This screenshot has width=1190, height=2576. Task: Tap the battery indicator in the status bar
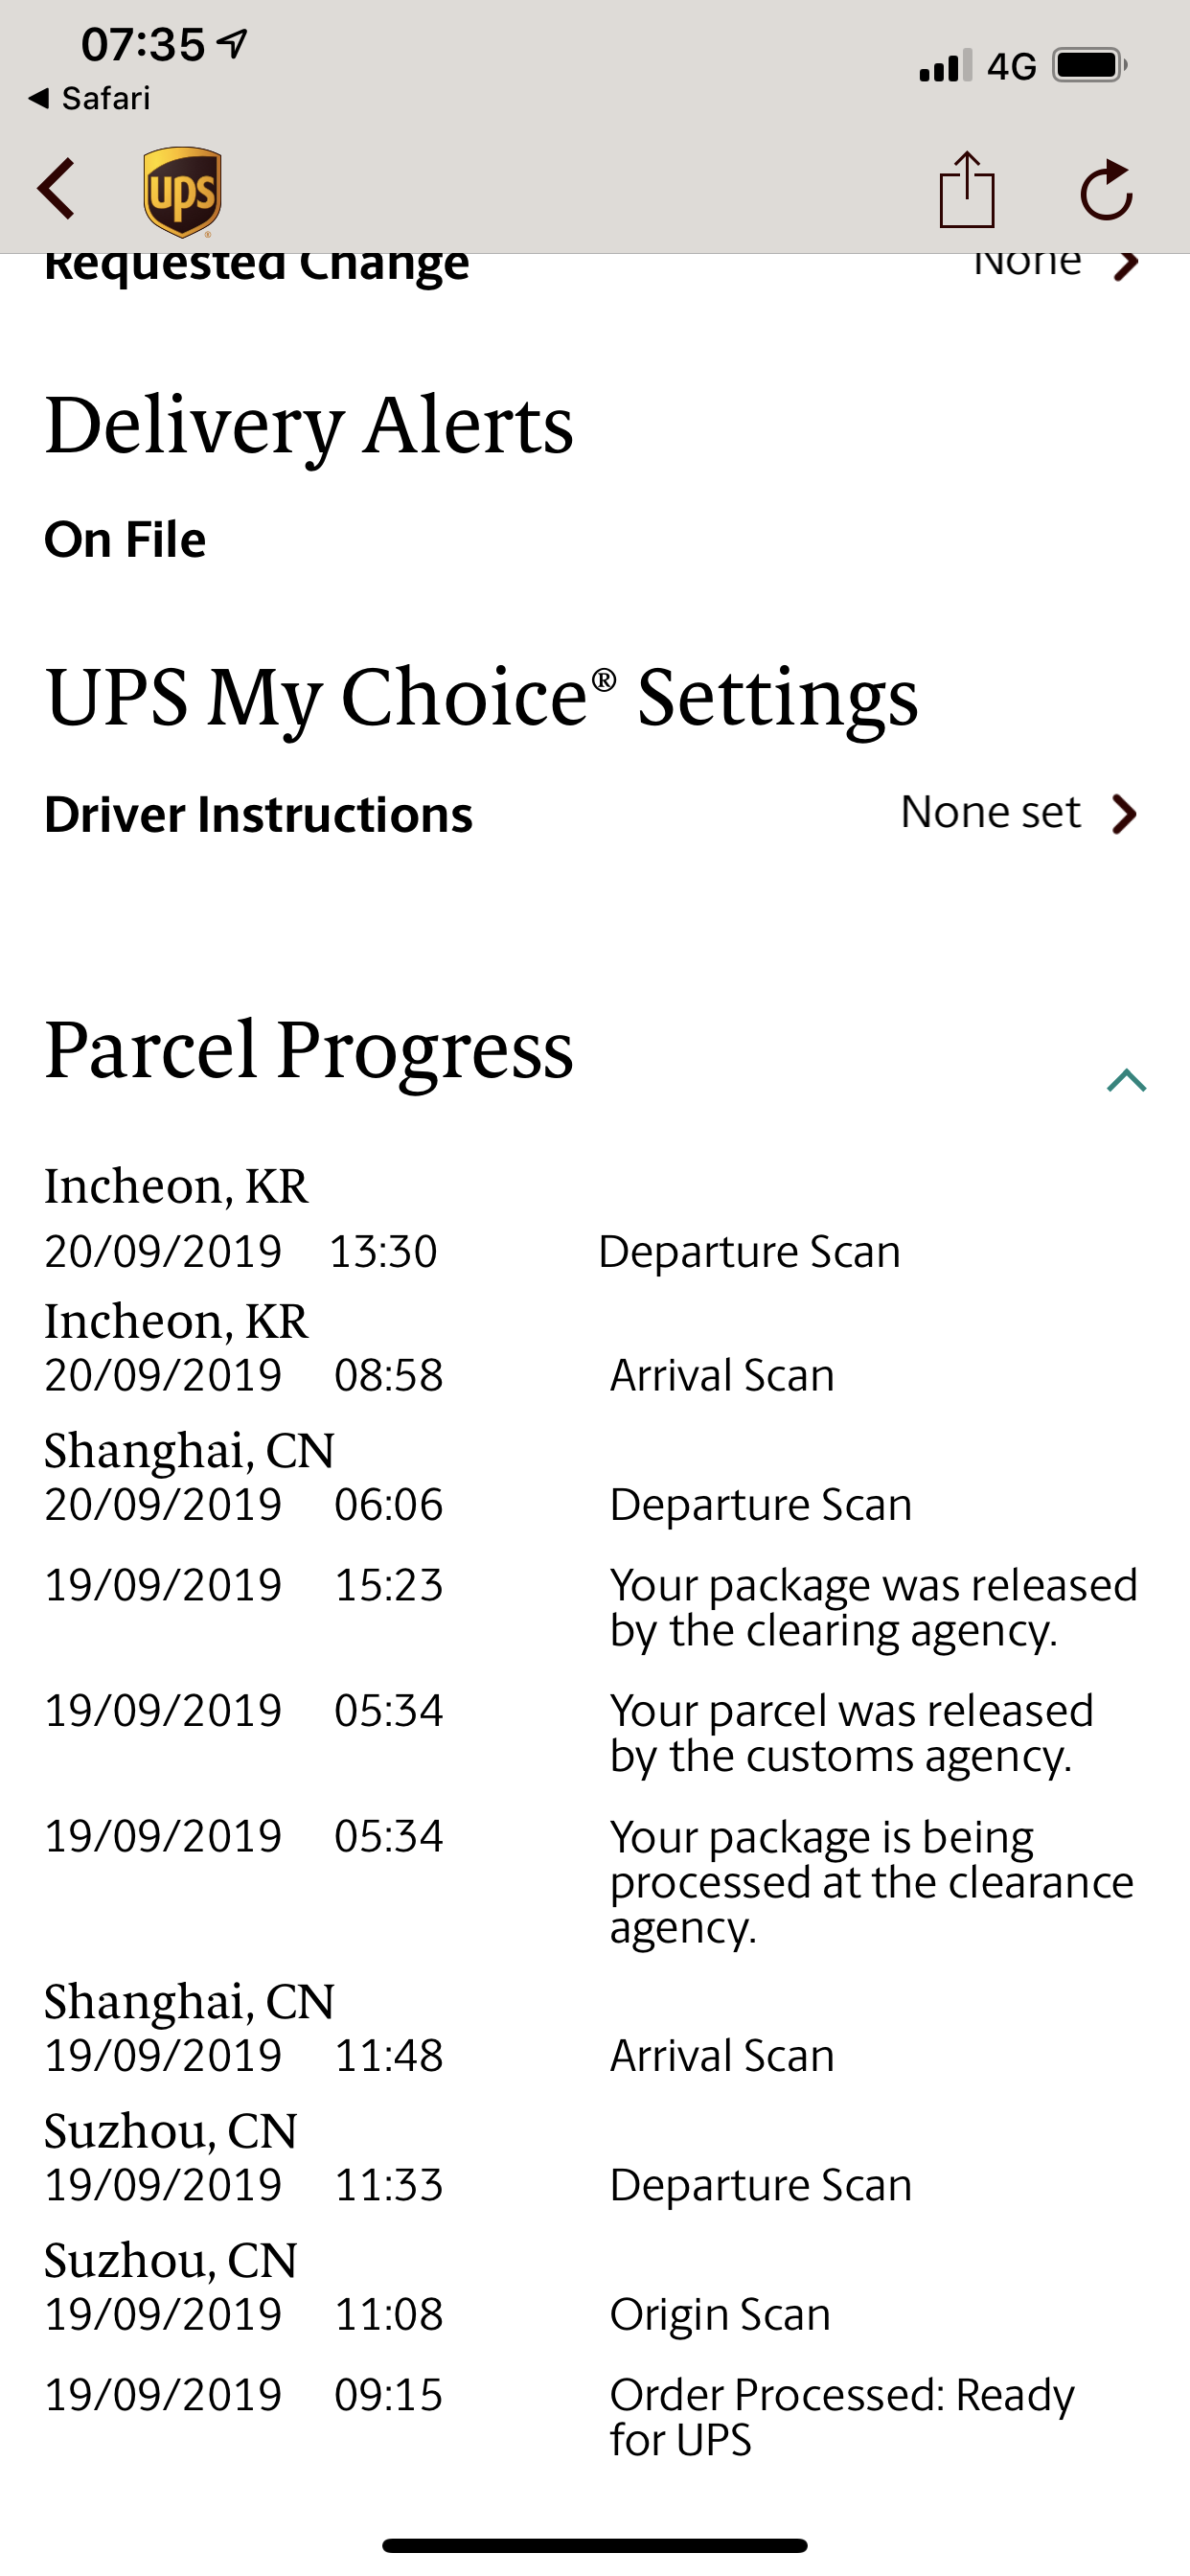(x=1090, y=65)
